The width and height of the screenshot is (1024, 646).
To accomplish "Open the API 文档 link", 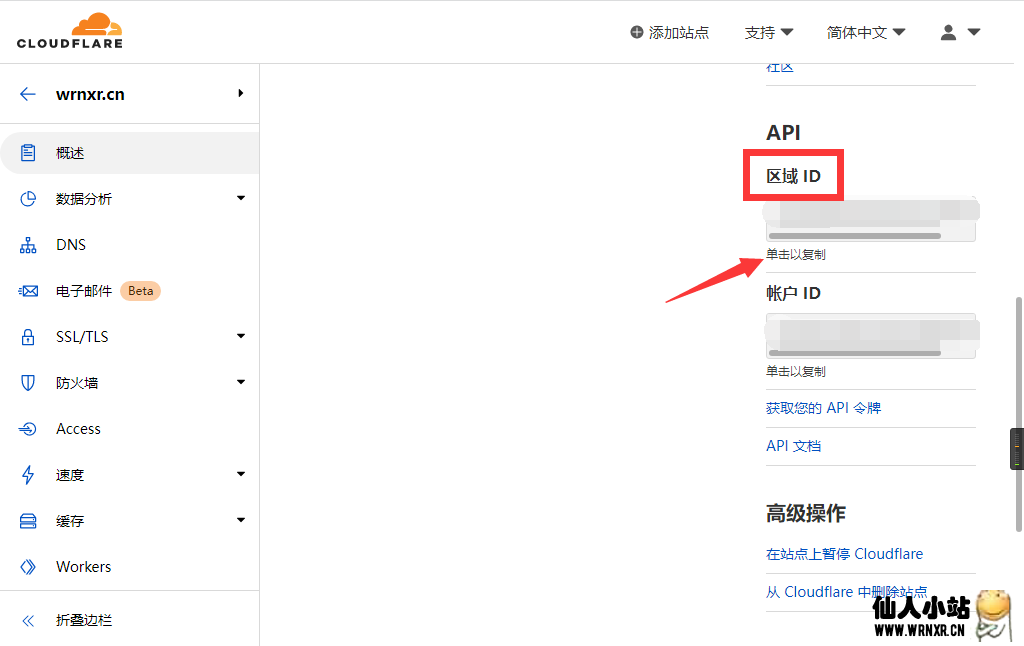I will 793,446.
